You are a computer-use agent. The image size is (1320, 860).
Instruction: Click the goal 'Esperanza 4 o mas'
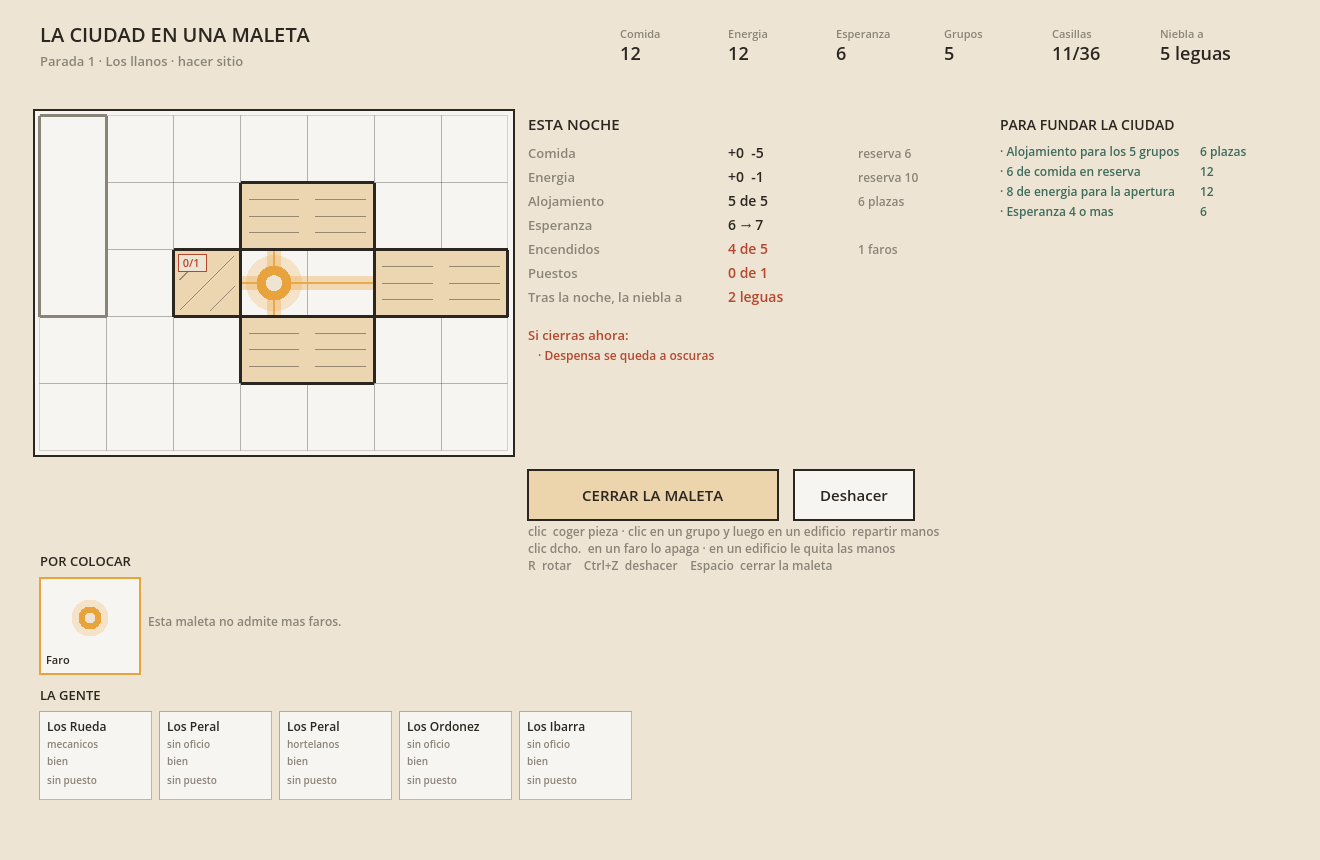1059,212
